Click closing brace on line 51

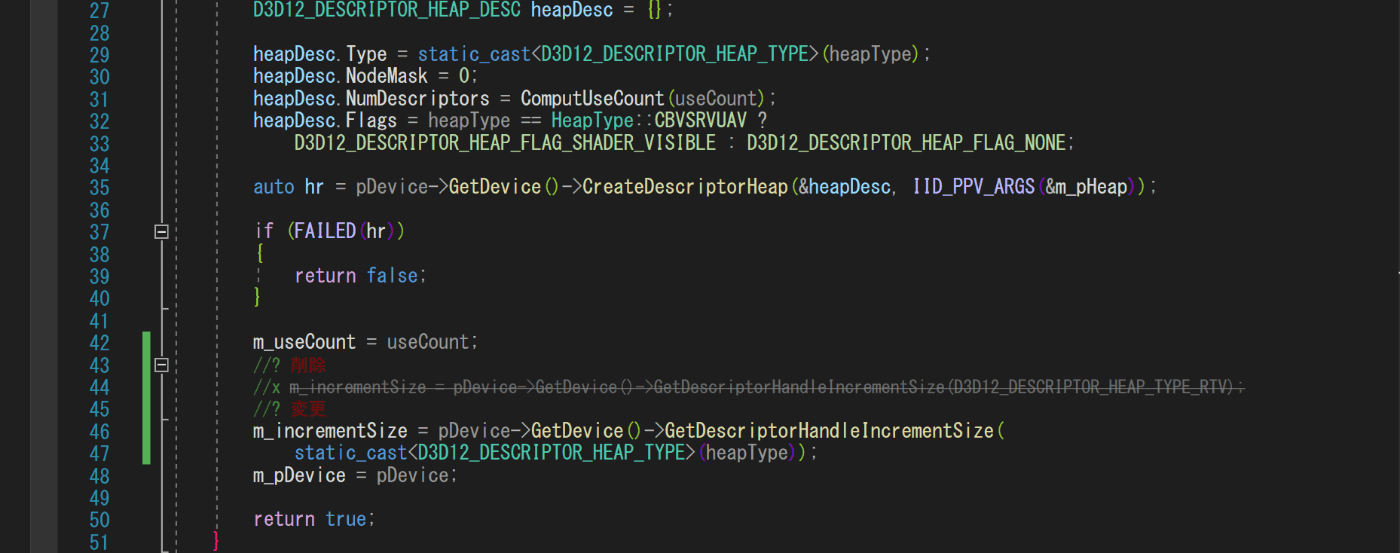(x=217, y=542)
